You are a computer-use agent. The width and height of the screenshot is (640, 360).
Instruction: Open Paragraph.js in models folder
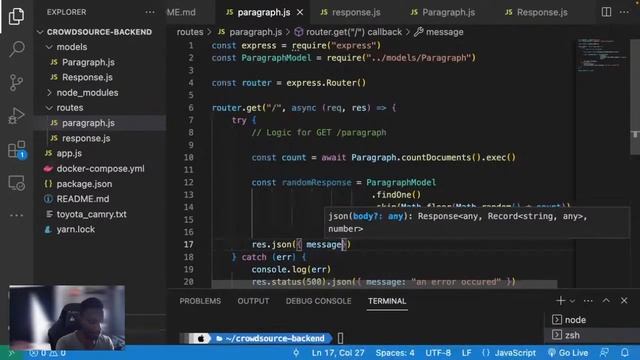88,62
